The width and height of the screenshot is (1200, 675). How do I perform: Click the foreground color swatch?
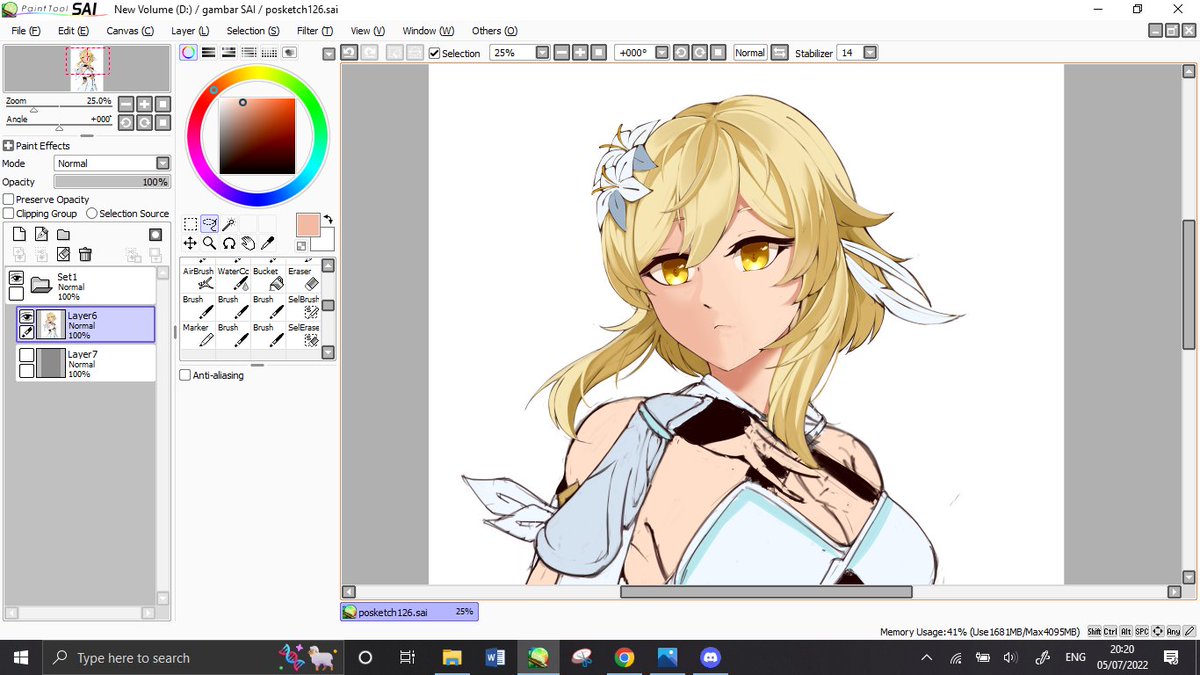tap(307, 225)
